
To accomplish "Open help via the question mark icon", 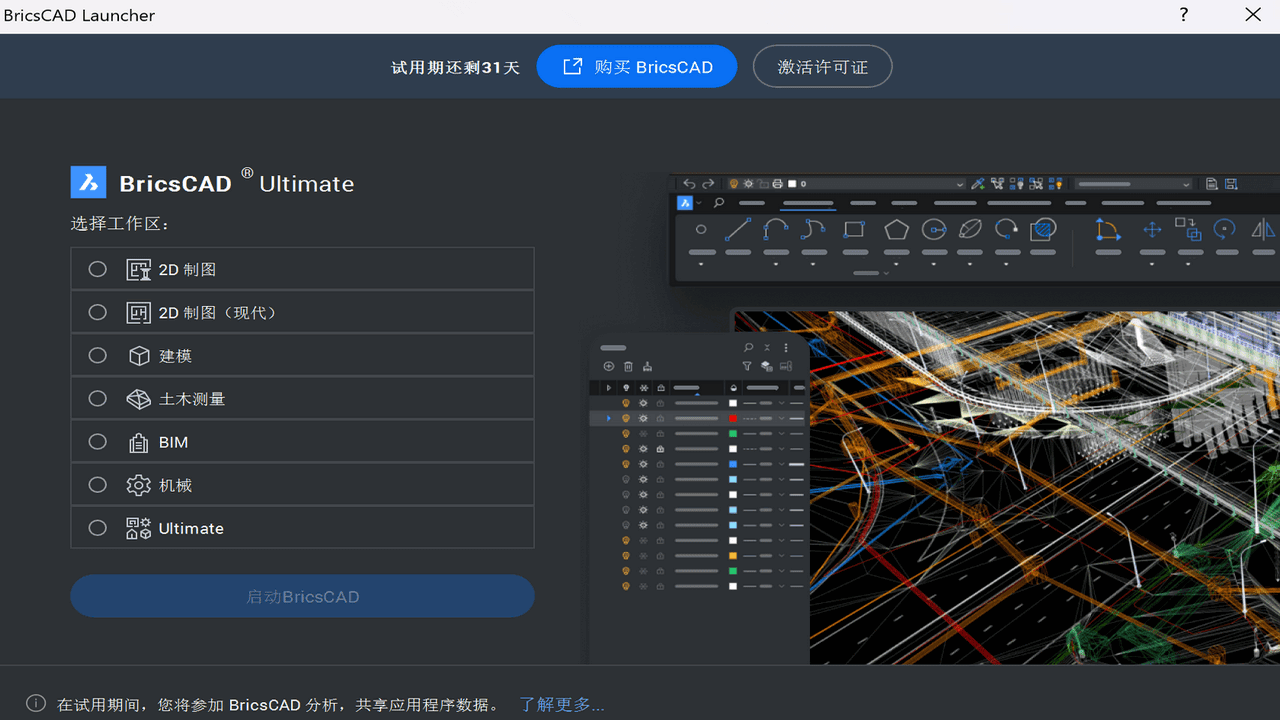I will [1183, 15].
